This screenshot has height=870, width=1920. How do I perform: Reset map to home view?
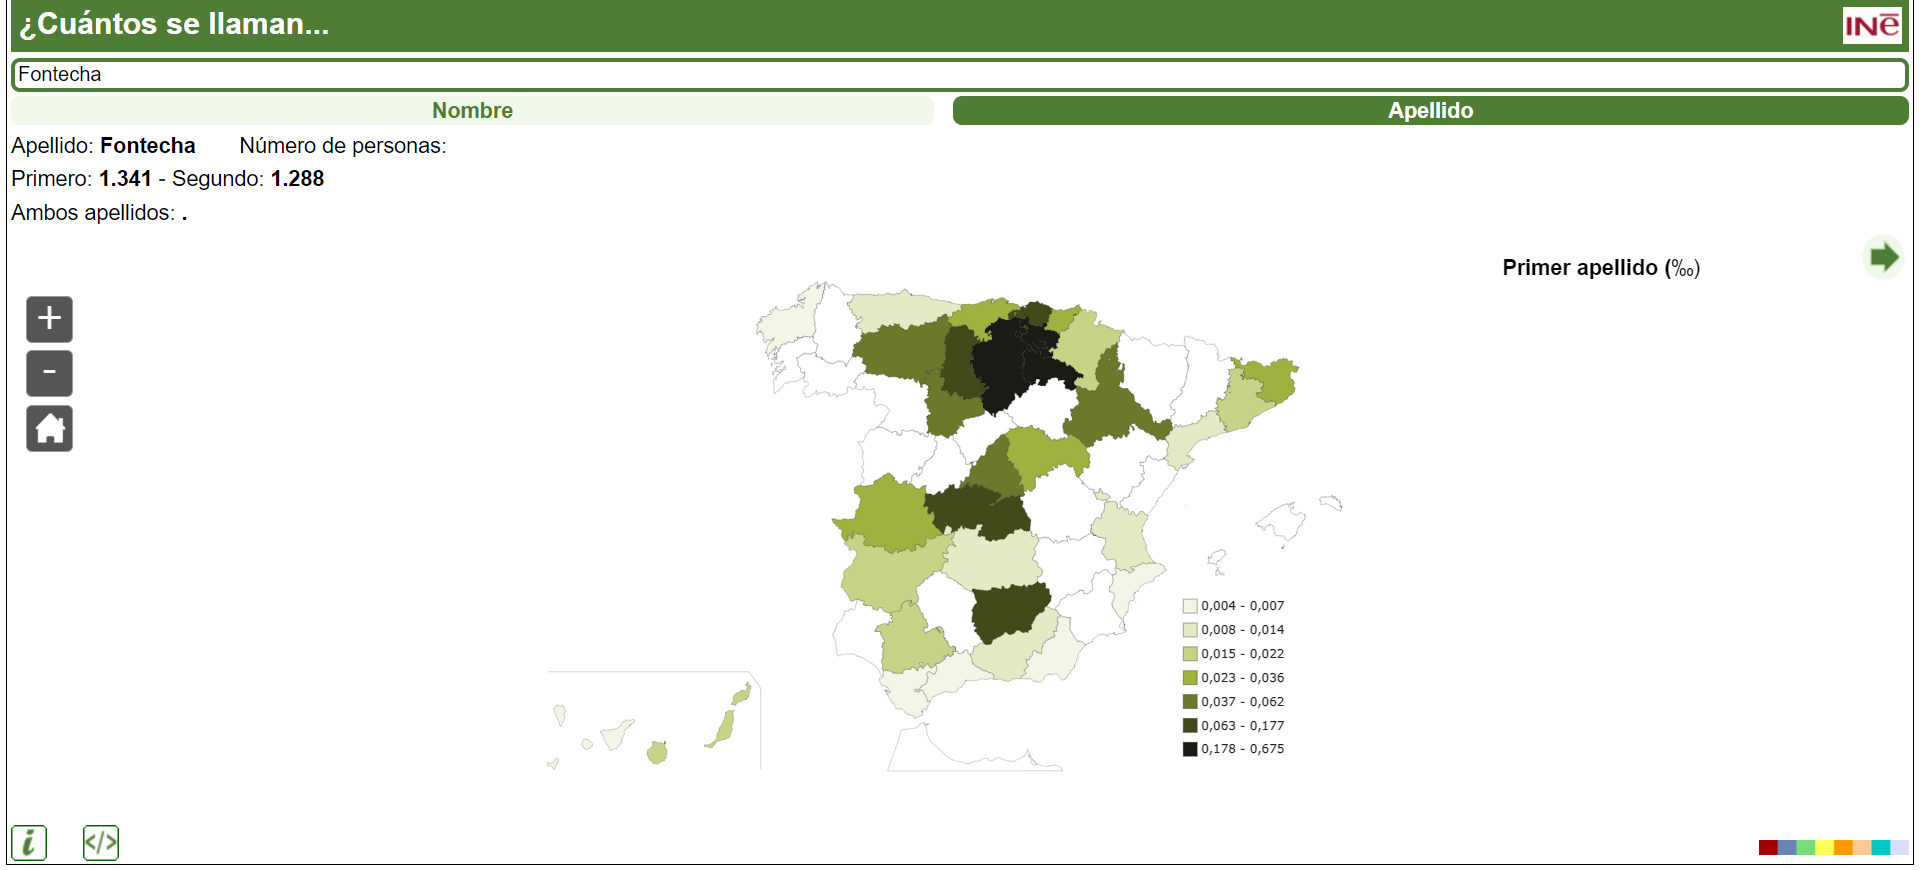tap(49, 429)
